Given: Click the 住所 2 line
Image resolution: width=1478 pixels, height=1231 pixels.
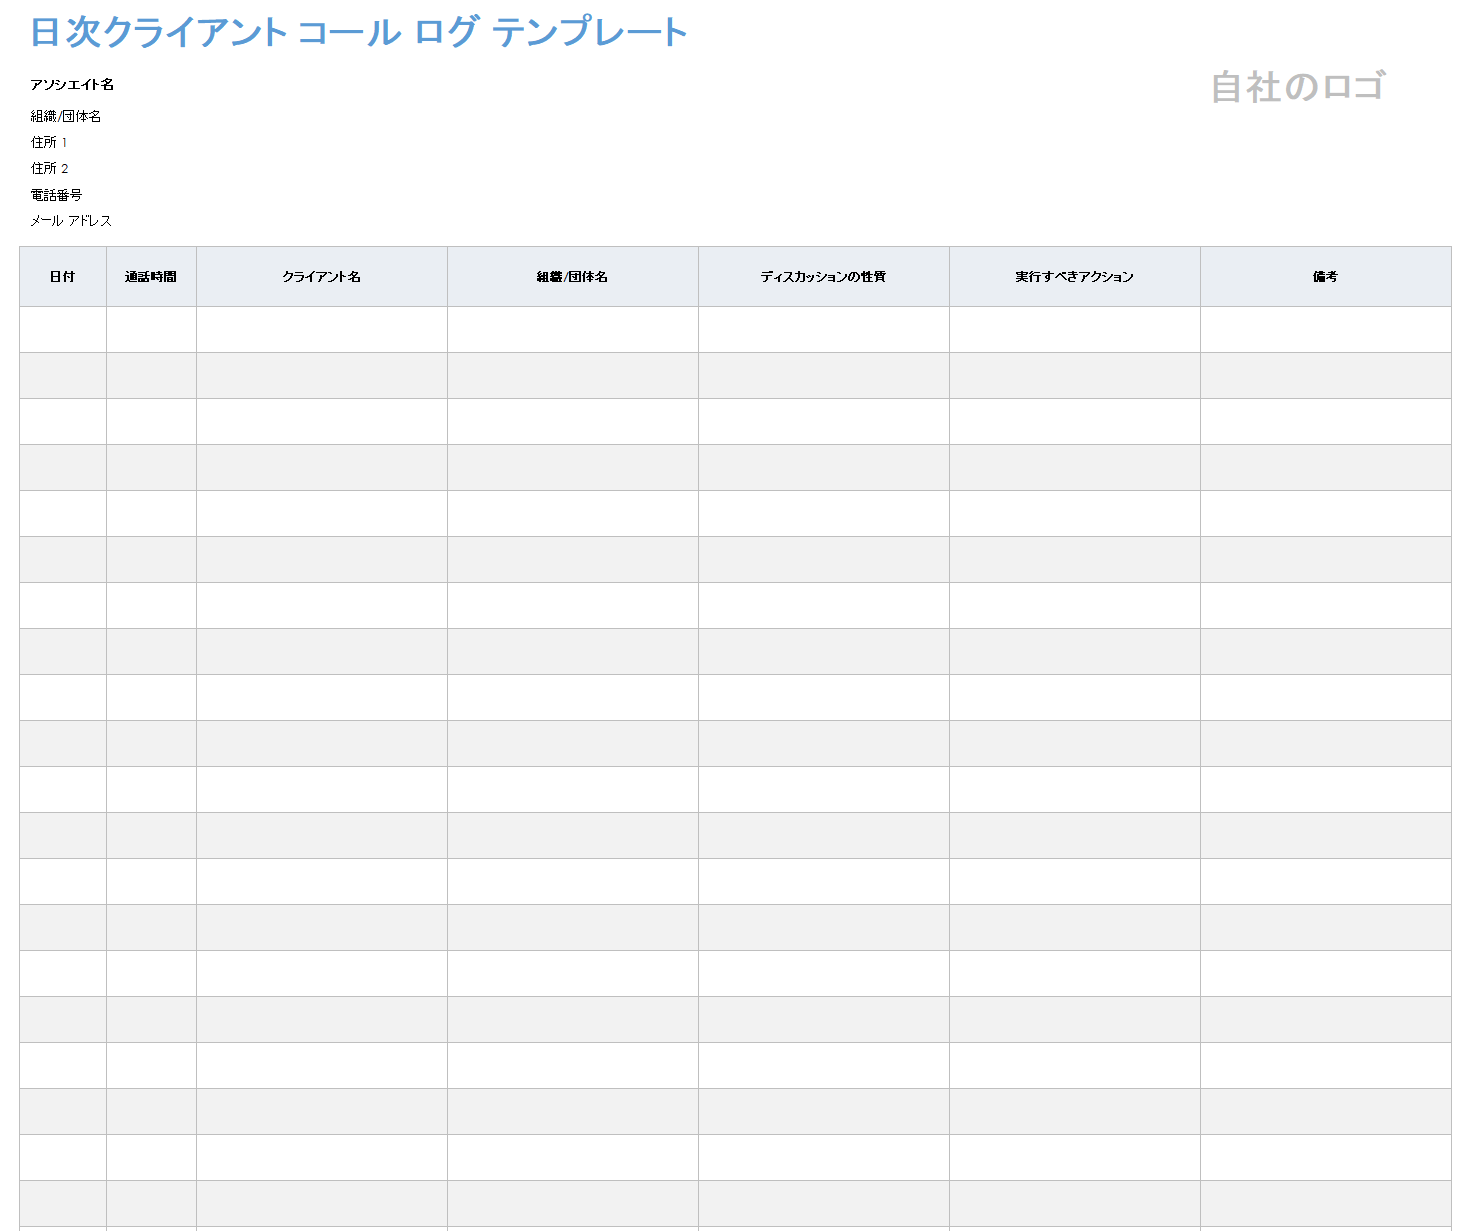Looking at the screenshot, I should (x=49, y=169).
